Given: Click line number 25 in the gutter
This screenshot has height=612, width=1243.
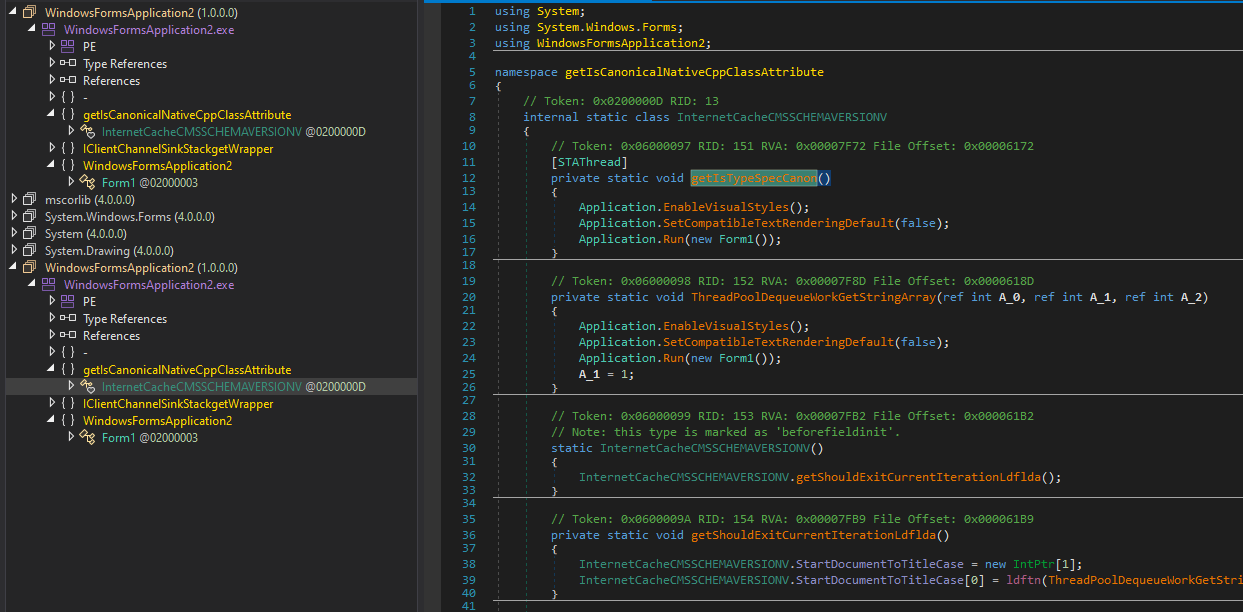Looking at the screenshot, I should pos(469,374).
